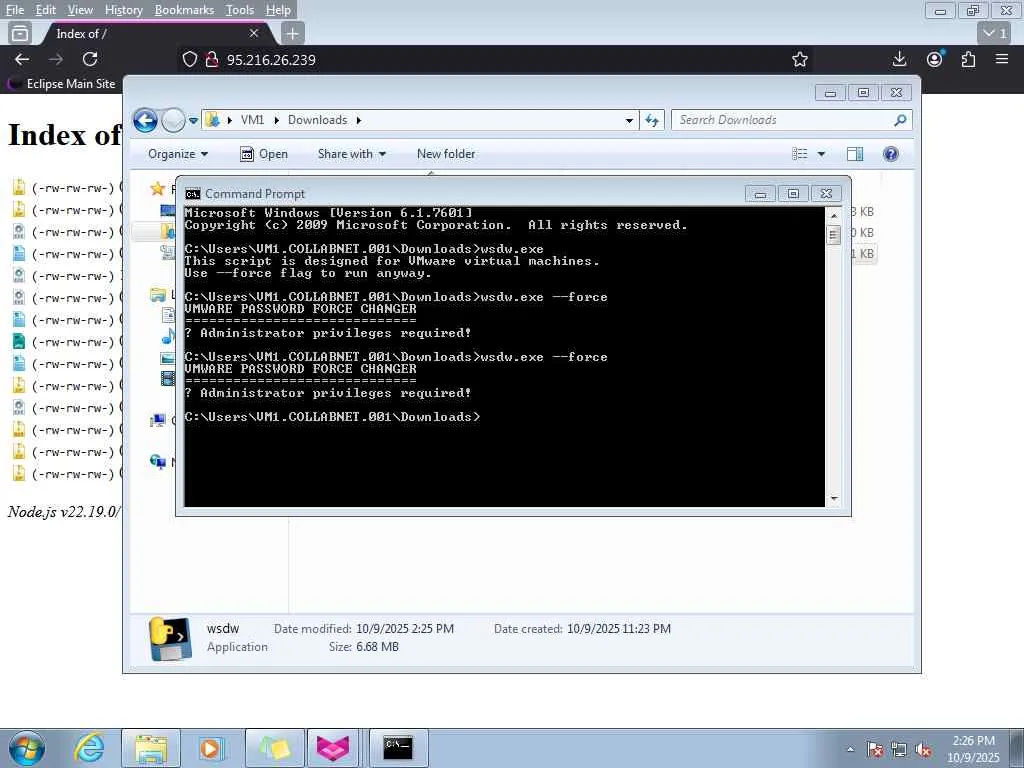Click the pink app icon on the taskbar
Image resolution: width=1024 pixels, height=768 pixels.
coord(333,748)
